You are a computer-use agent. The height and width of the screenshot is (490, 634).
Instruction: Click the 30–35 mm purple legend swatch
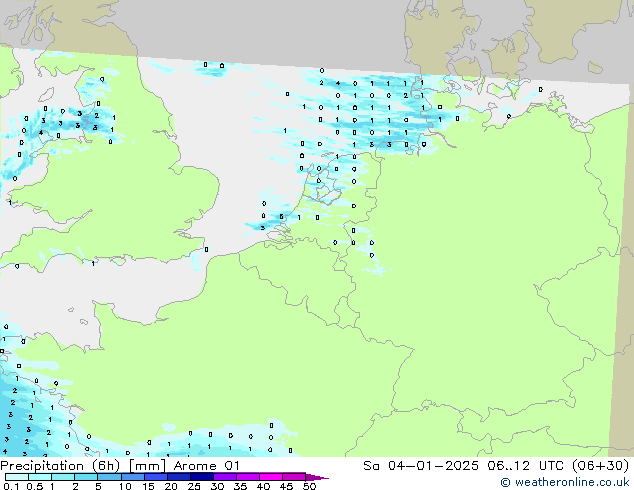[224, 477]
